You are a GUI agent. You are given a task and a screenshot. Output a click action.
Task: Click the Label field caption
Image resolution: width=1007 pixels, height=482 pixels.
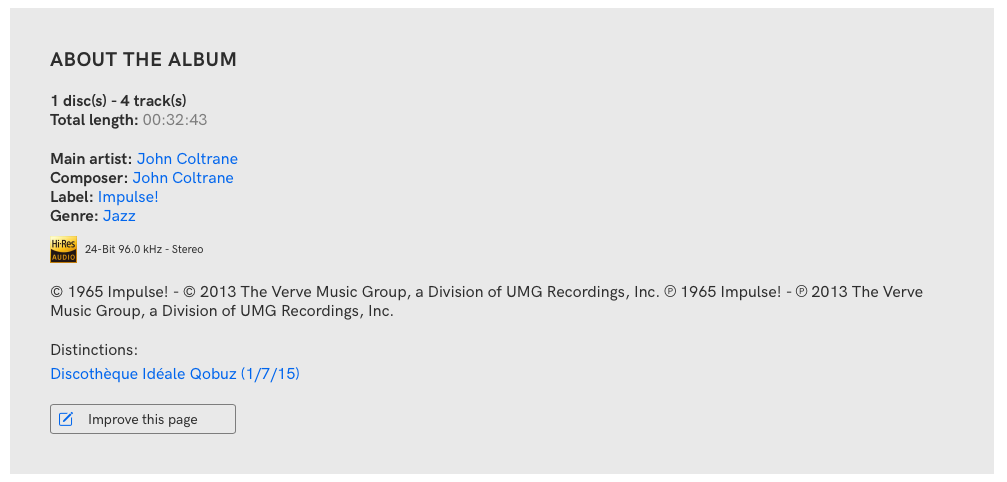72,197
